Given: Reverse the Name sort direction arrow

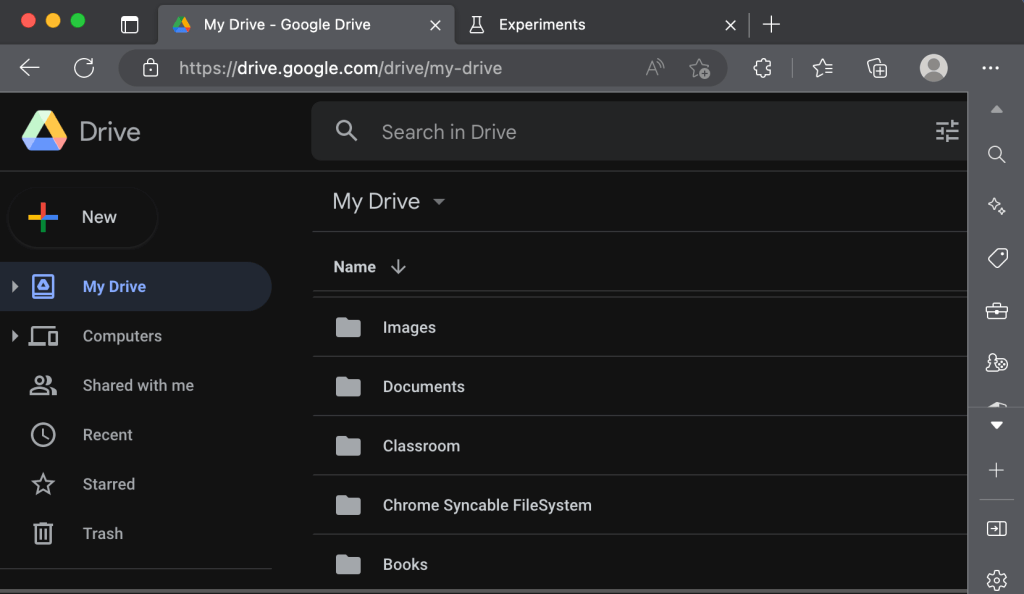Looking at the screenshot, I should 398,267.
